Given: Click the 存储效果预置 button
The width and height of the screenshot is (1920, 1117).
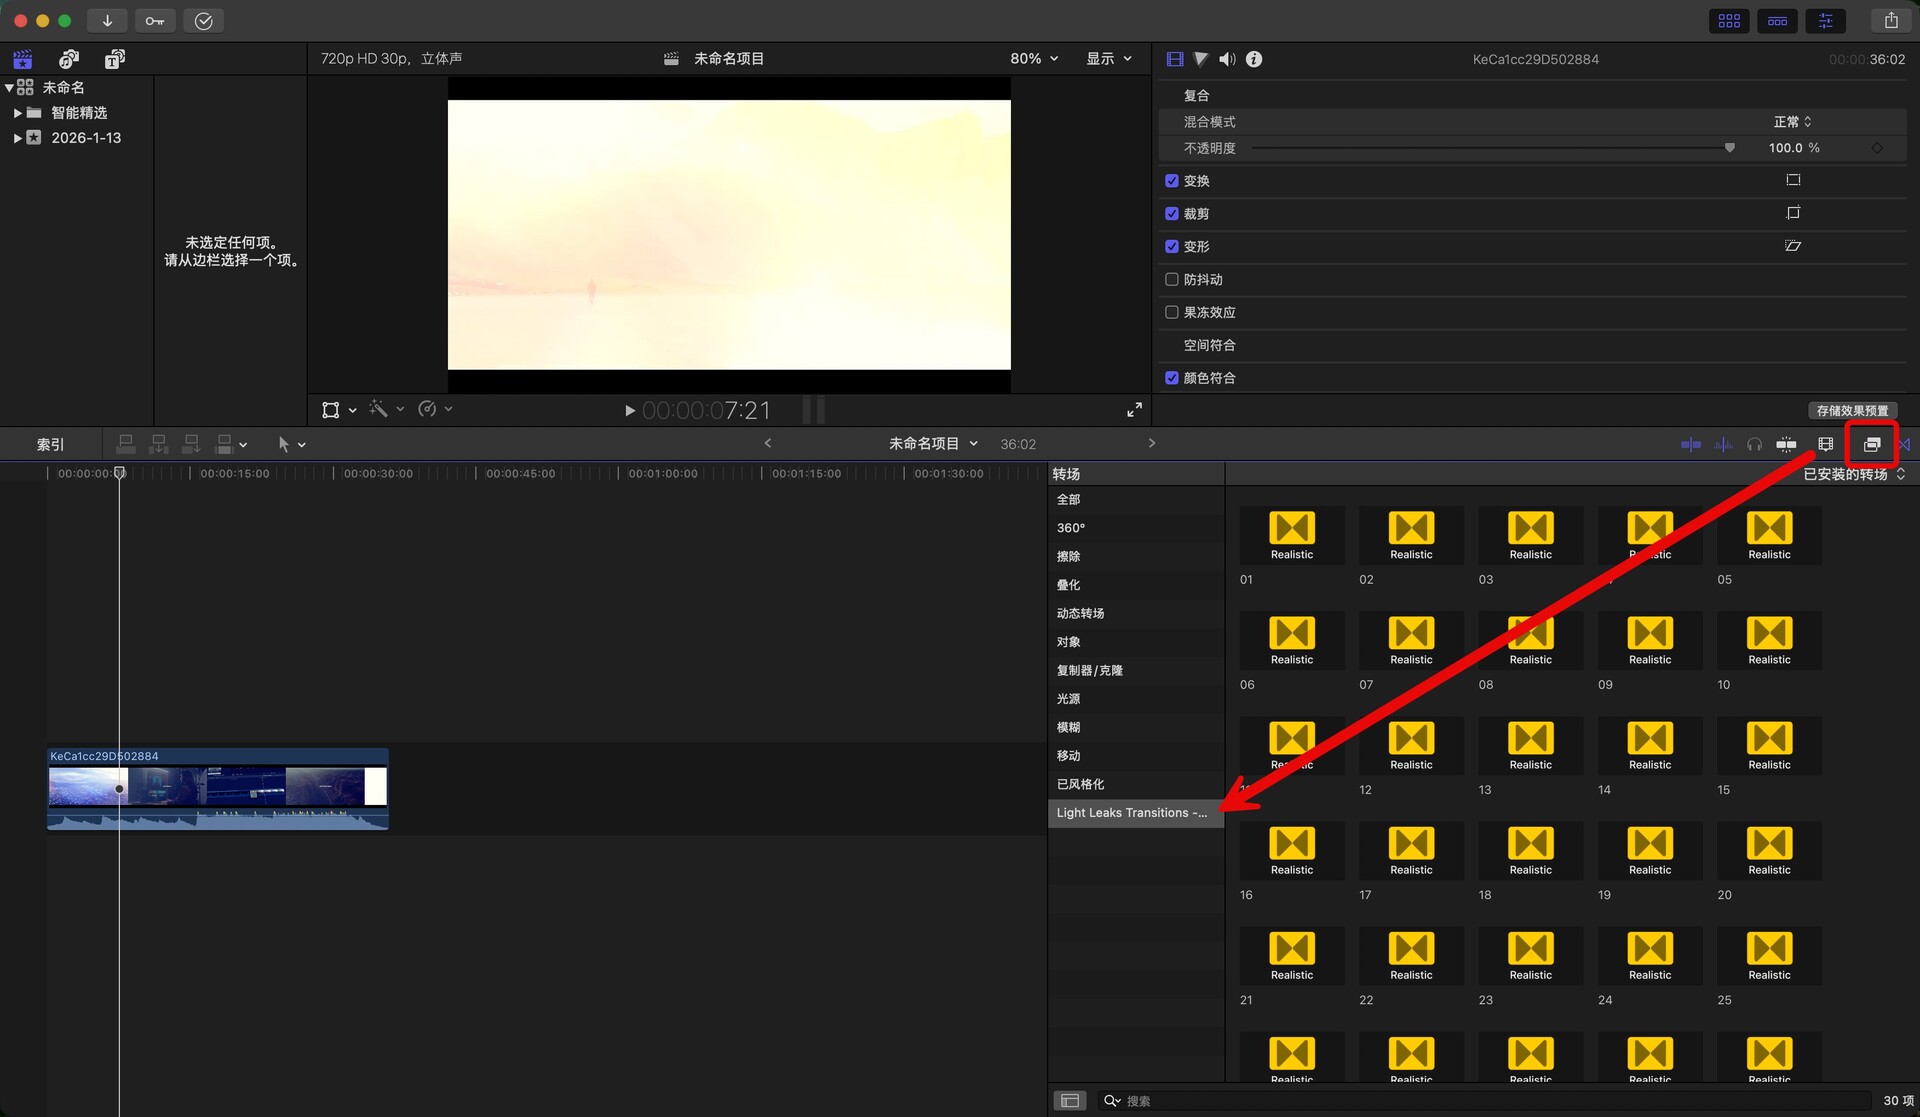Looking at the screenshot, I should coord(1852,410).
